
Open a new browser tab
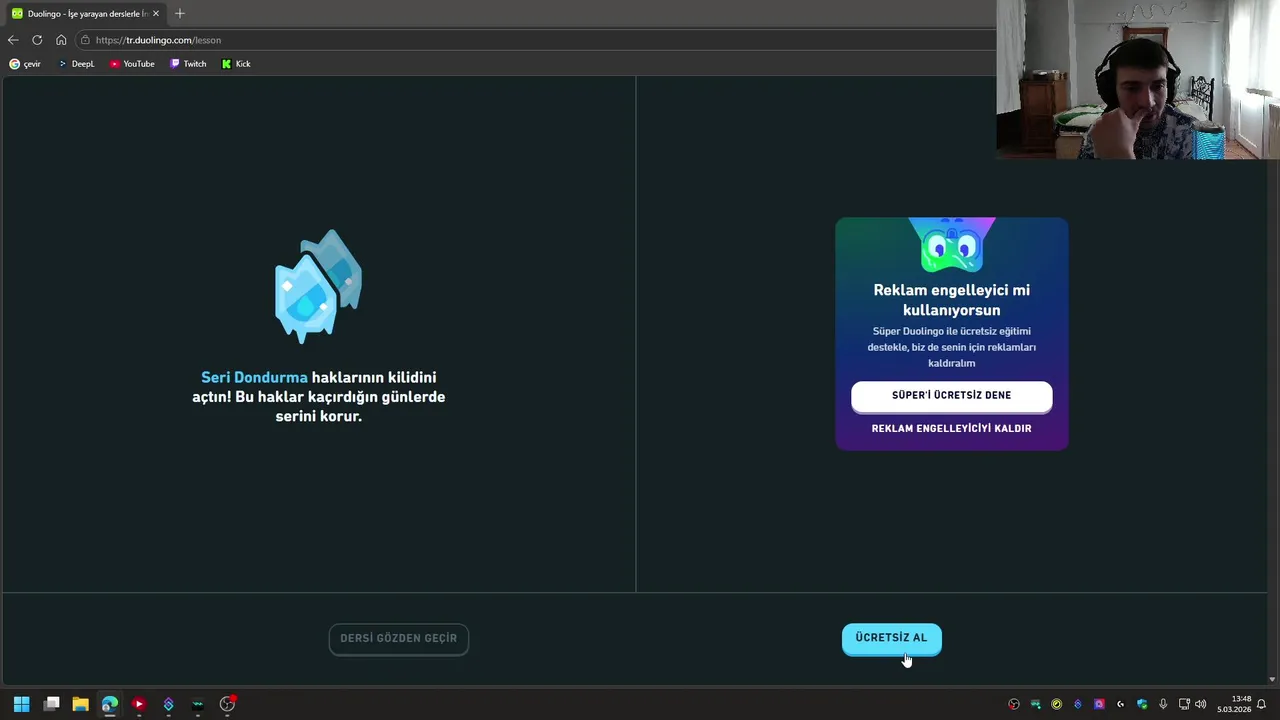click(180, 14)
